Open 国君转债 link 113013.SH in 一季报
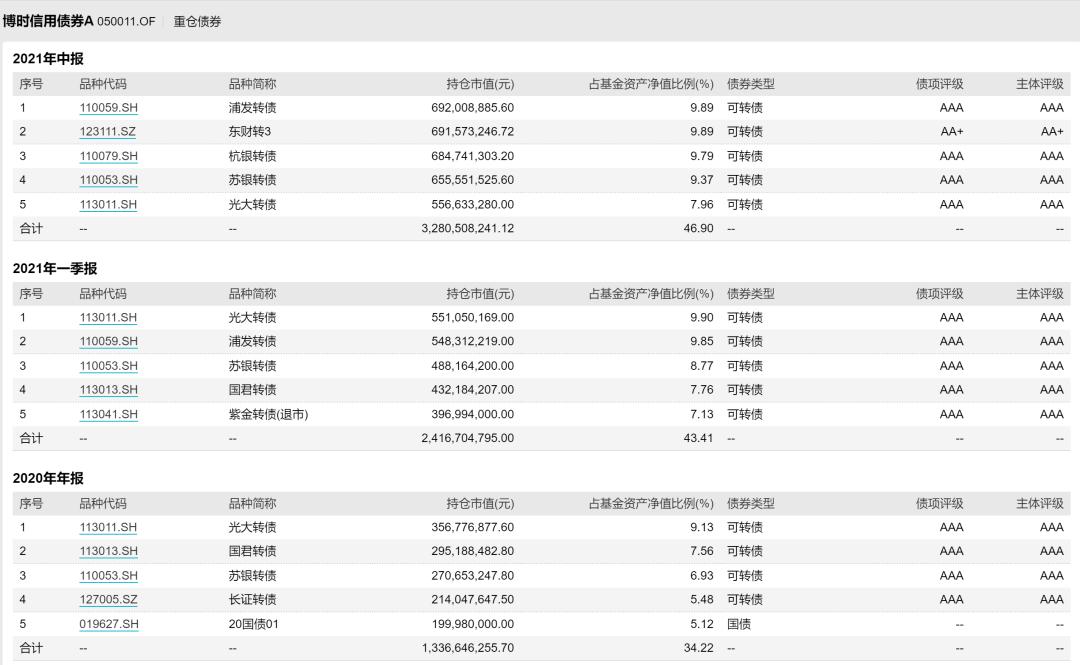 pos(107,390)
